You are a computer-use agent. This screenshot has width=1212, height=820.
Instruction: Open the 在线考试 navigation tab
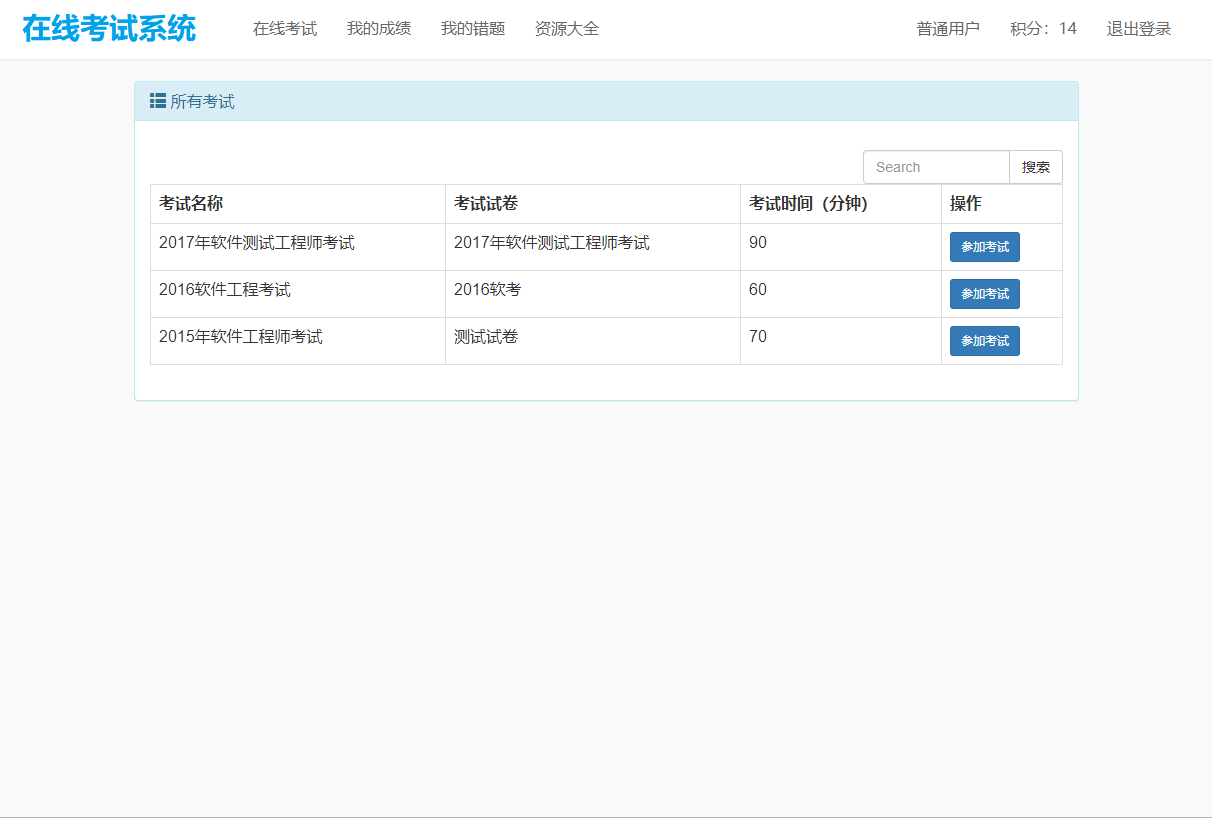(x=285, y=29)
